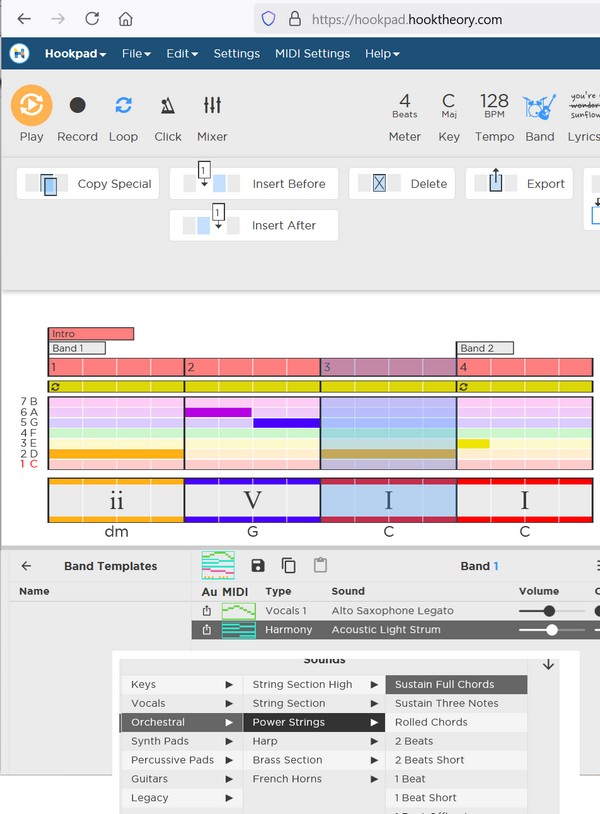This screenshot has width=600, height=814.
Task: Toggle loop marker on measure 1
Action: click(54, 386)
